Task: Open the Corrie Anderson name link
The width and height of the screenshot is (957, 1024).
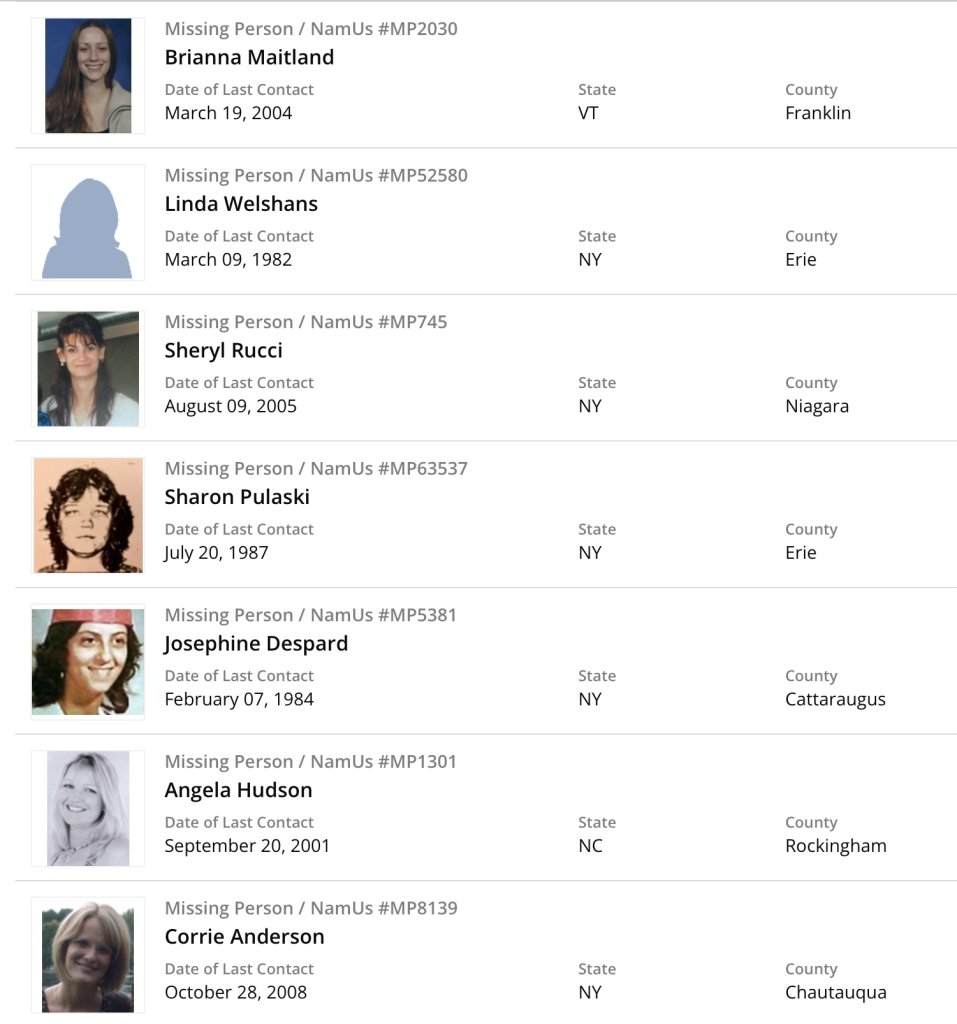Action: click(244, 937)
